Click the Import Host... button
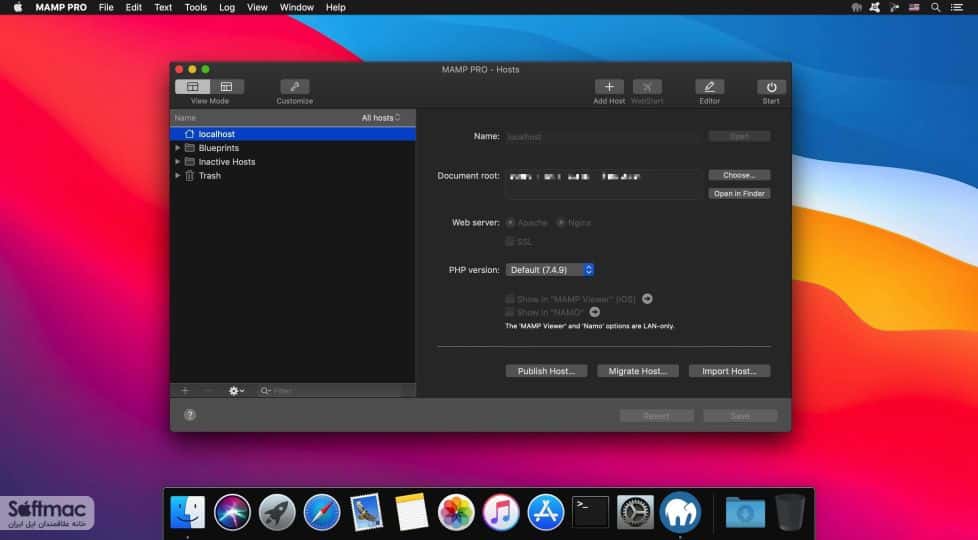 (729, 371)
